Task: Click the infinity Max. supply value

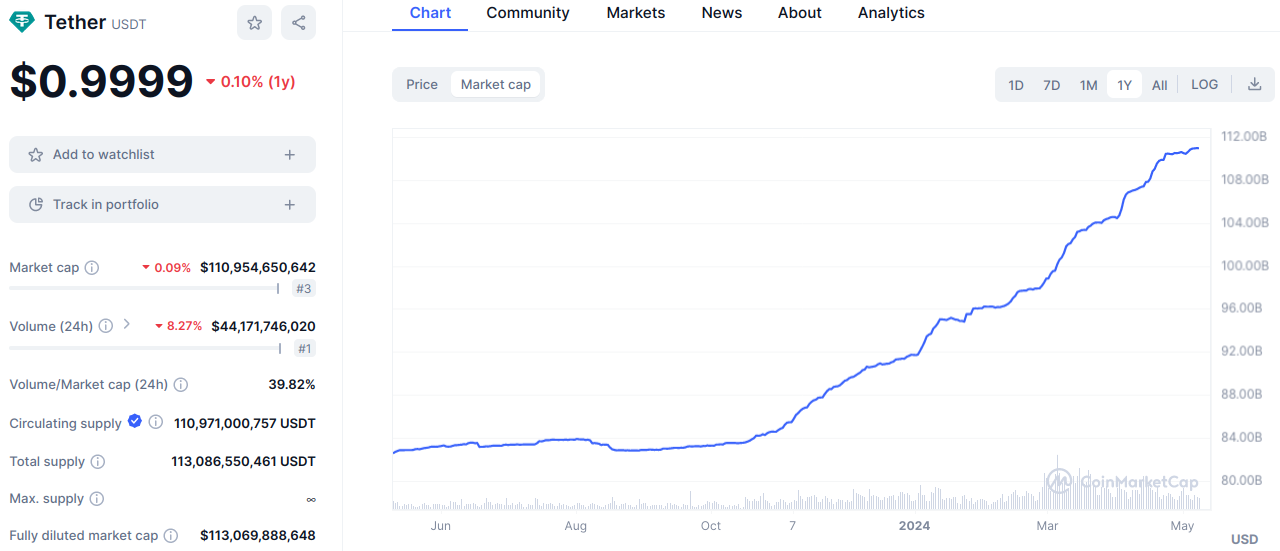Action: pyautogui.click(x=311, y=499)
